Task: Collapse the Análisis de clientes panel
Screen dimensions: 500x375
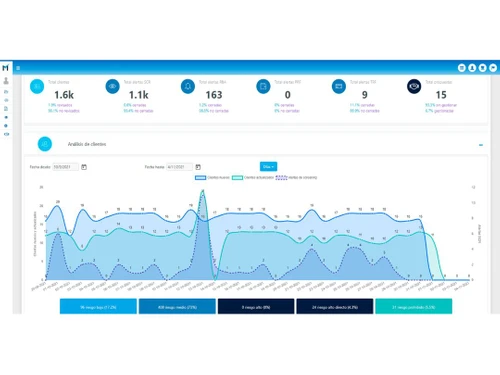Action: pyautogui.click(x=481, y=145)
